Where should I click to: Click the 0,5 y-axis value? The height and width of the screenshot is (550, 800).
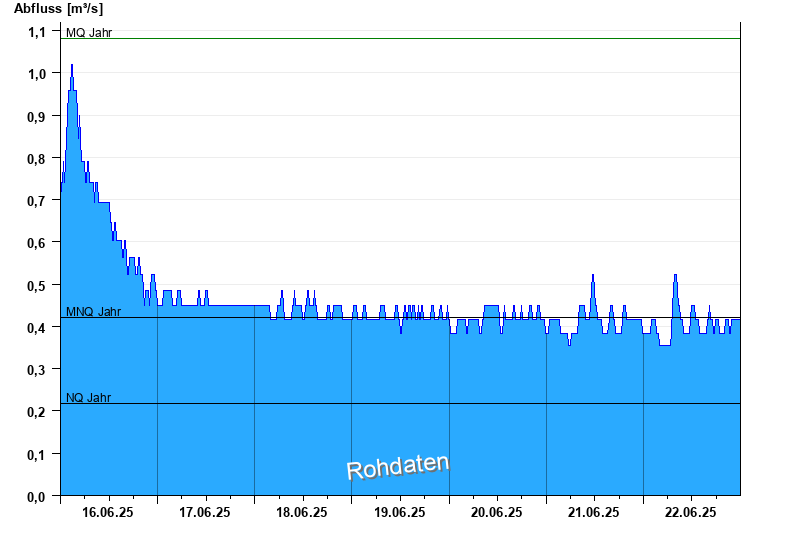(36, 285)
